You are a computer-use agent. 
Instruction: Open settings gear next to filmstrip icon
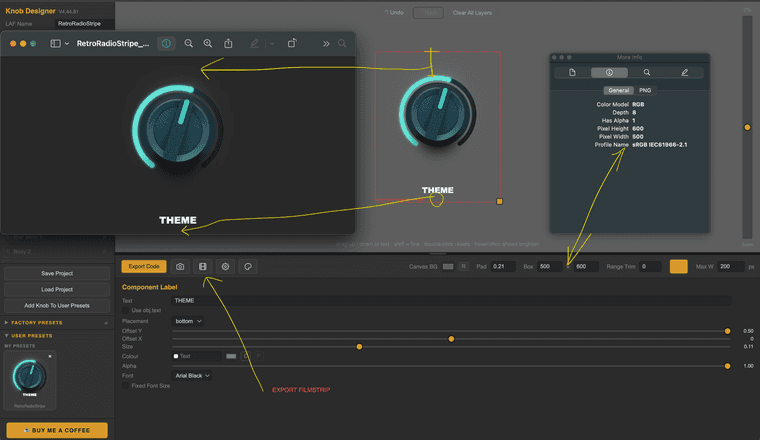[x=225, y=267]
